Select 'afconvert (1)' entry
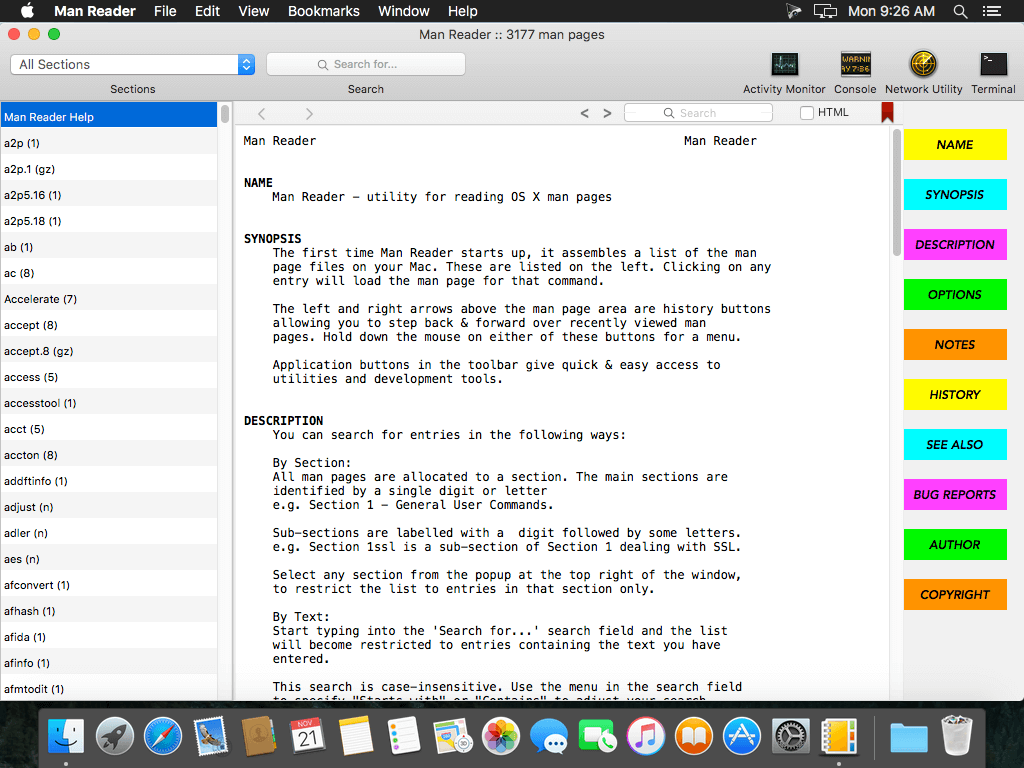Image resolution: width=1024 pixels, height=768 pixels. [x=108, y=584]
